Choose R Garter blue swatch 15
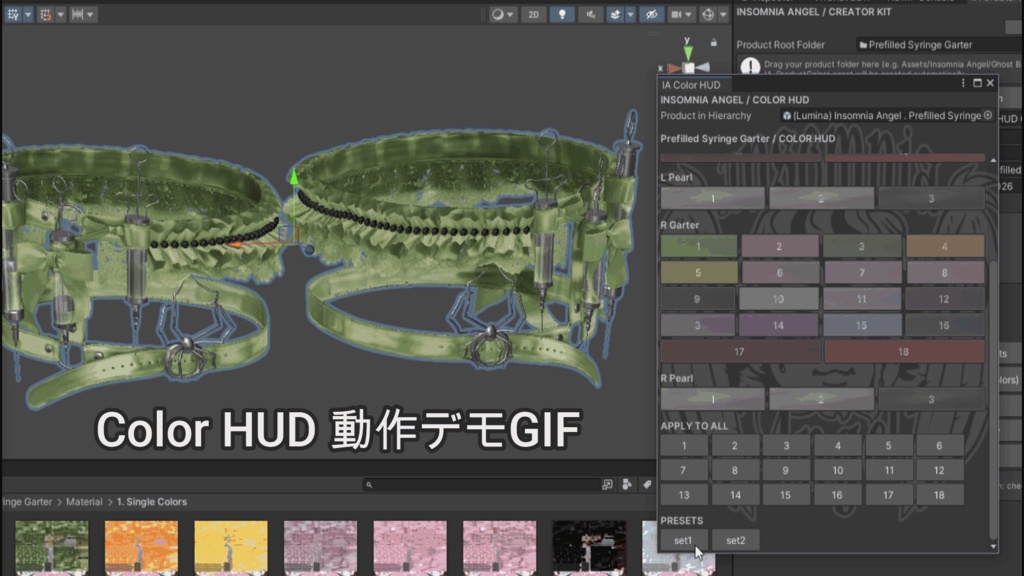This screenshot has width=1024, height=576. click(x=862, y=325)
